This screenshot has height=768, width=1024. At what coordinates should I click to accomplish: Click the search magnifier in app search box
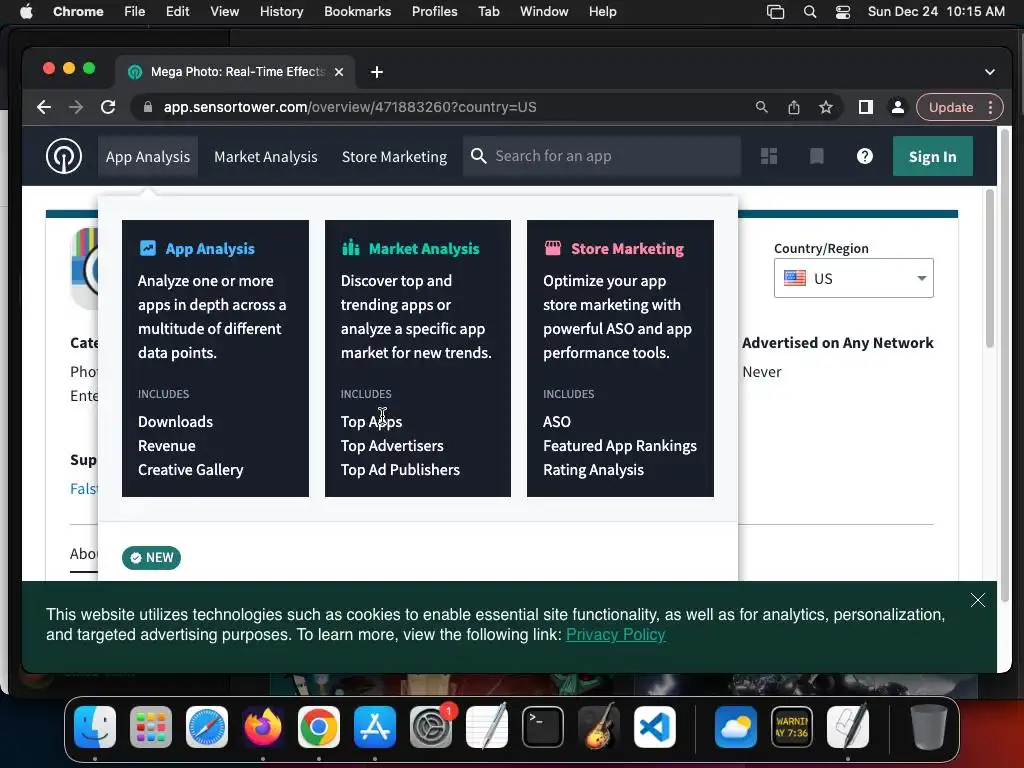point(479,156)
